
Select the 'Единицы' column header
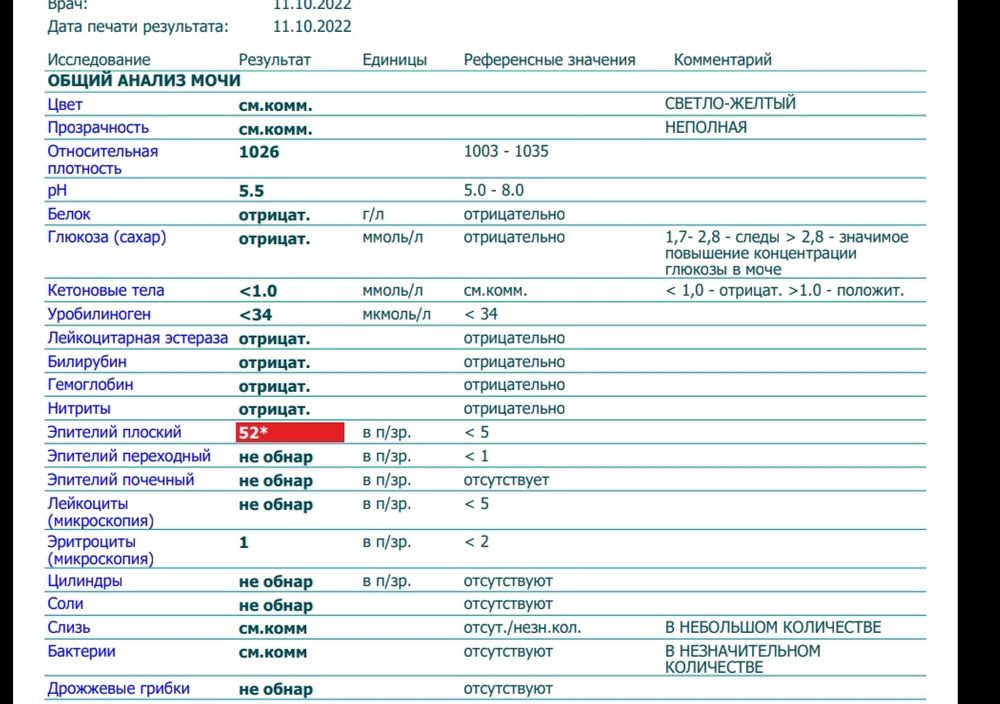(x=395, y=60)
